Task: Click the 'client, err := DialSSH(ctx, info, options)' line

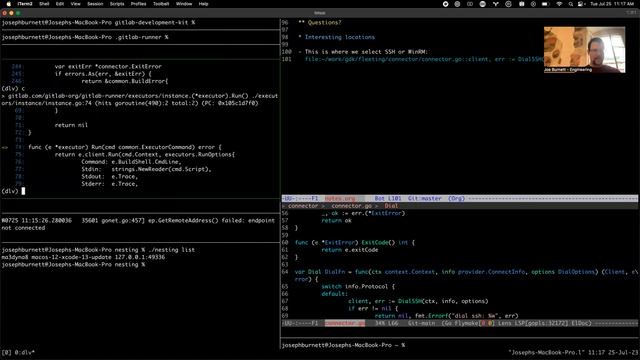Action: pos(418,301)
